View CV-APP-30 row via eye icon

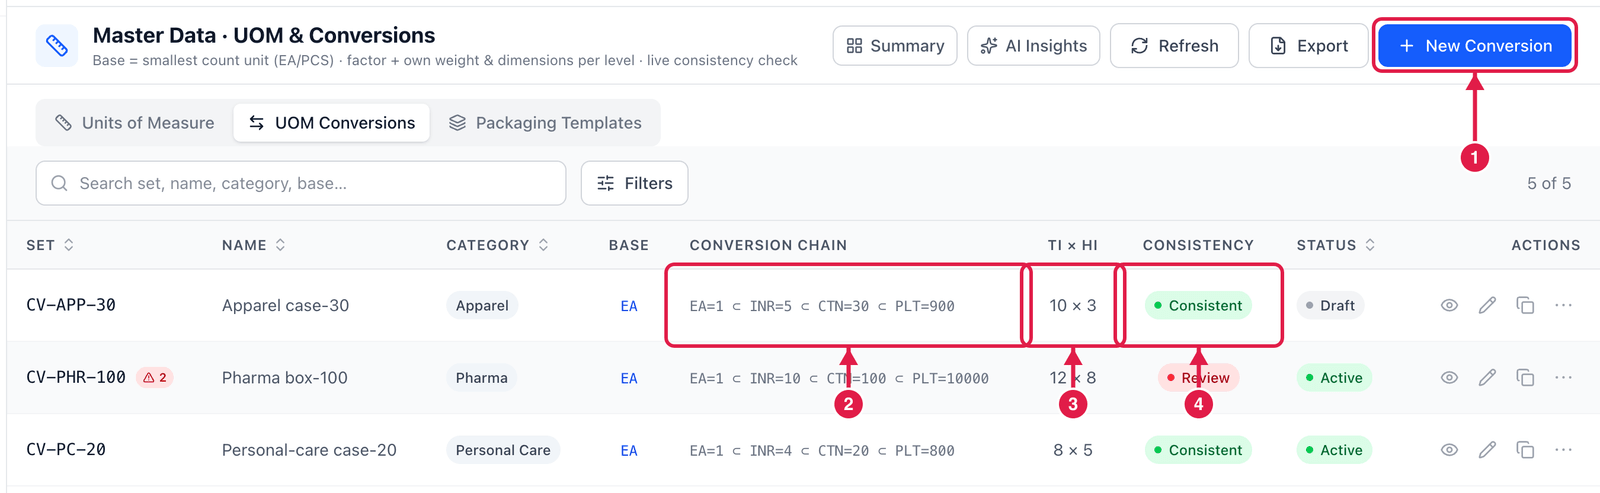(1449, 305)
